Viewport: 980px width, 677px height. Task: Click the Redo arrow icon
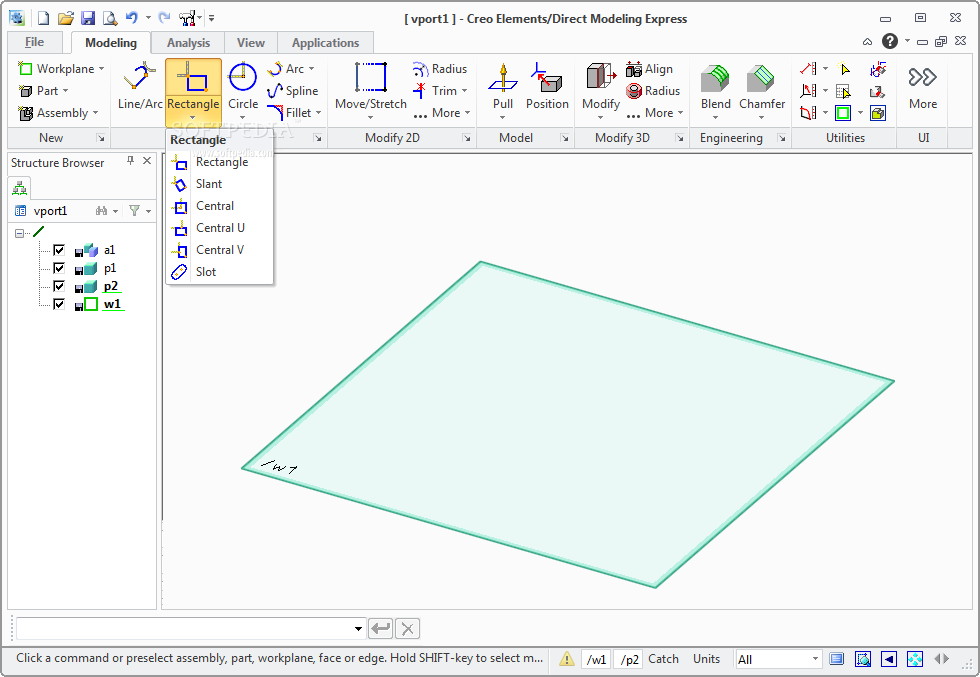[x=164, y=18]
